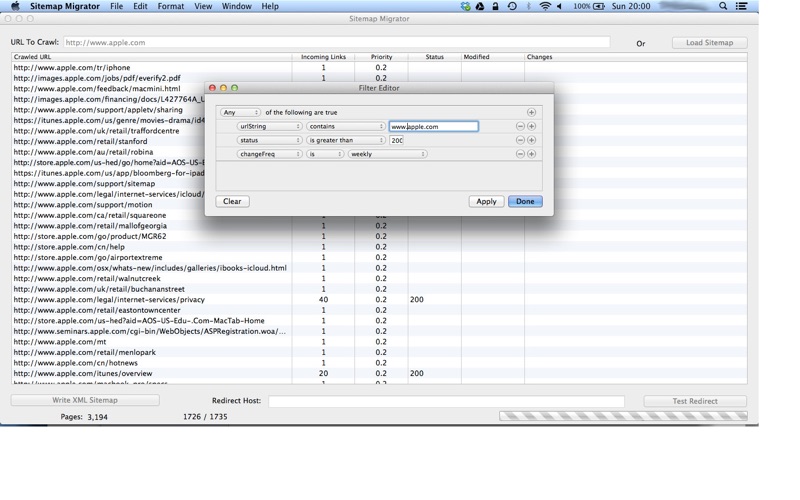Click the Wi-Fi status icon
Screen dimensions: 800x500
545,6
